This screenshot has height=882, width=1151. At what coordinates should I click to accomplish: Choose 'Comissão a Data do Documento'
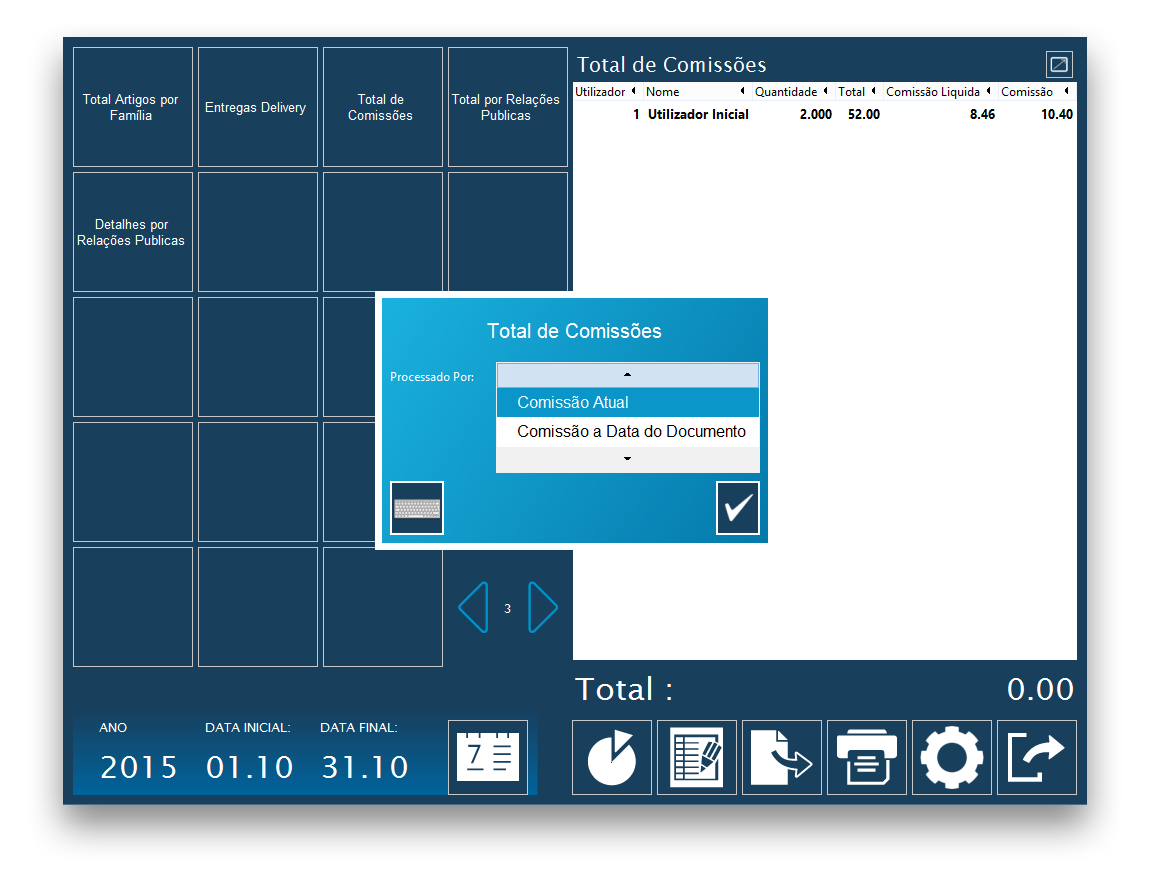628,432
